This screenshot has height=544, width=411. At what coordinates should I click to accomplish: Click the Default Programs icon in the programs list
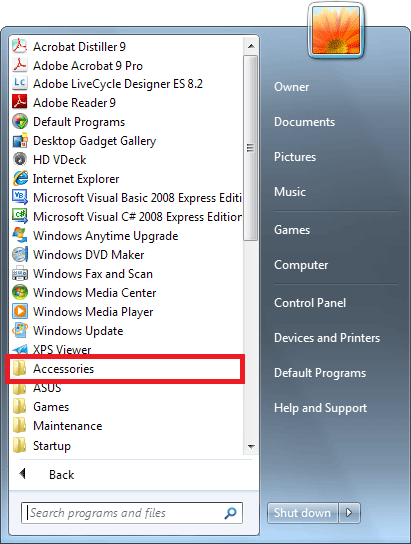tap(20, 122)
